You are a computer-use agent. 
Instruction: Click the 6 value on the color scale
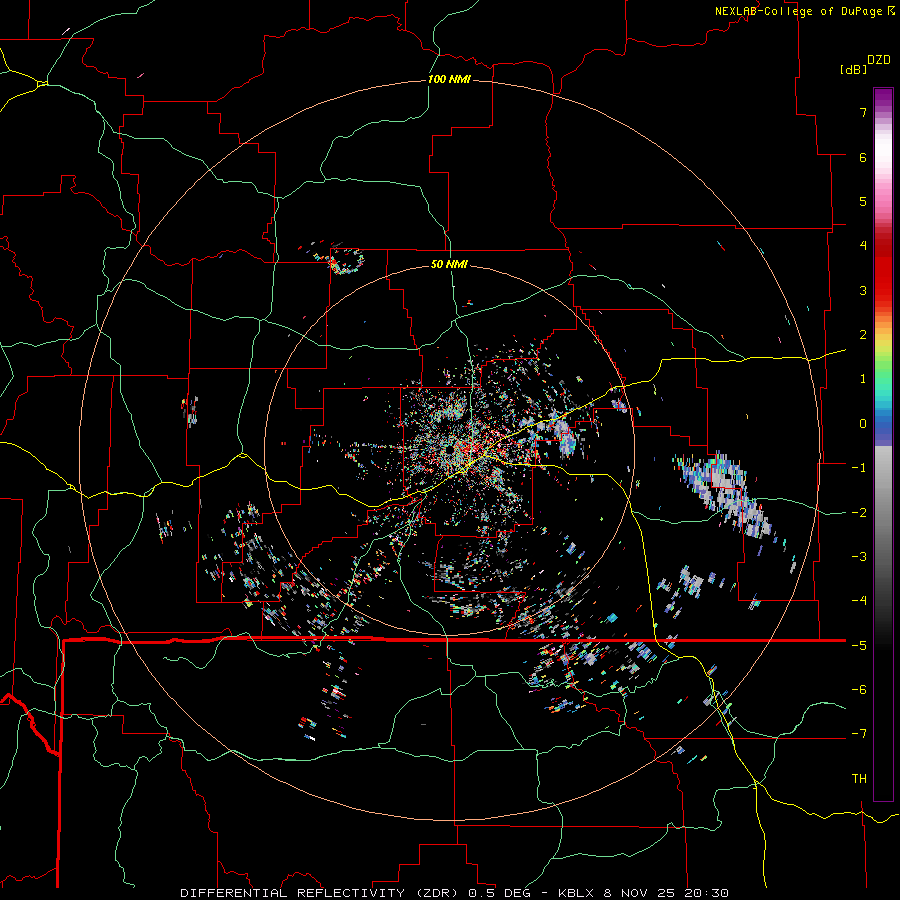pos(863,157)
